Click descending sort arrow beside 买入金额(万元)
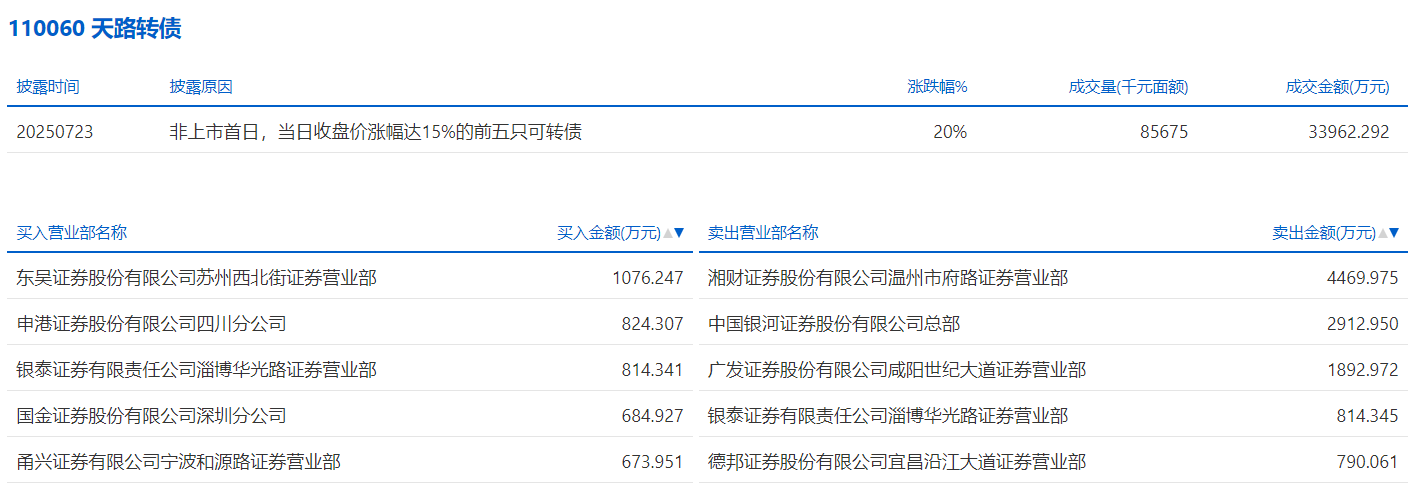1417x493 pixels. [x=680, y=233]
